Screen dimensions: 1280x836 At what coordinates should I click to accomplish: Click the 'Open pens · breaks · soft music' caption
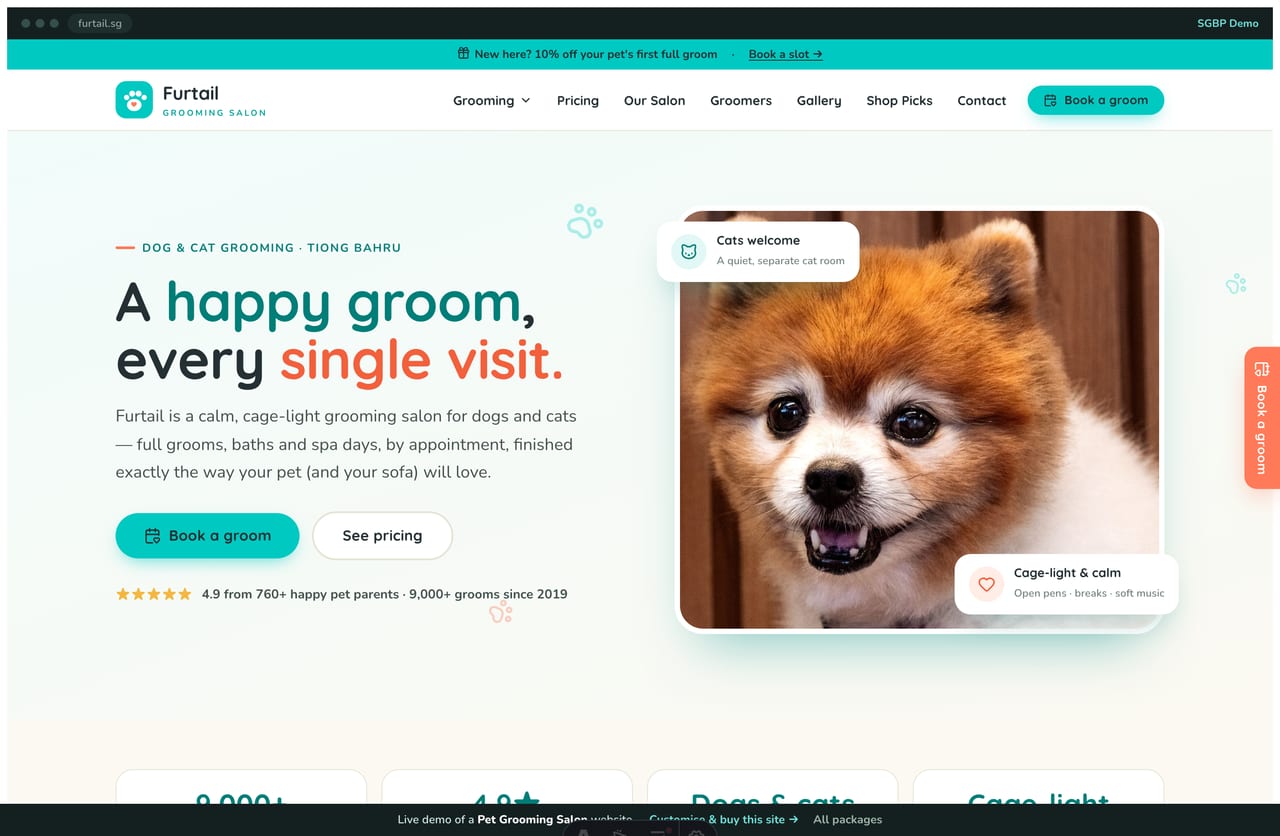1089,594
